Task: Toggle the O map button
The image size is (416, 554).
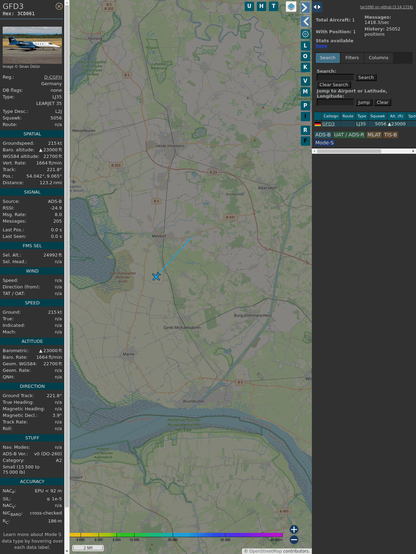Action: pos(305,56)
